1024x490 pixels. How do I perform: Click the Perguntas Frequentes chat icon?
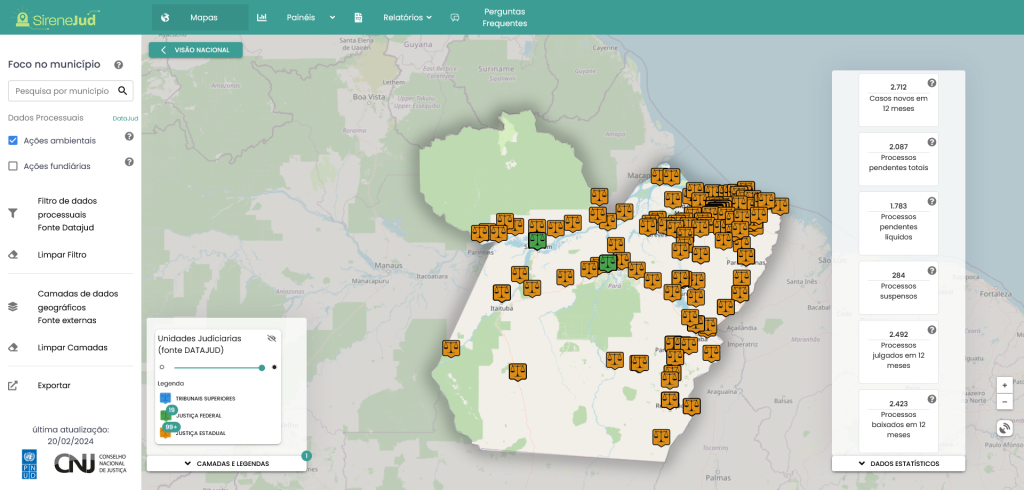(455, 18)
